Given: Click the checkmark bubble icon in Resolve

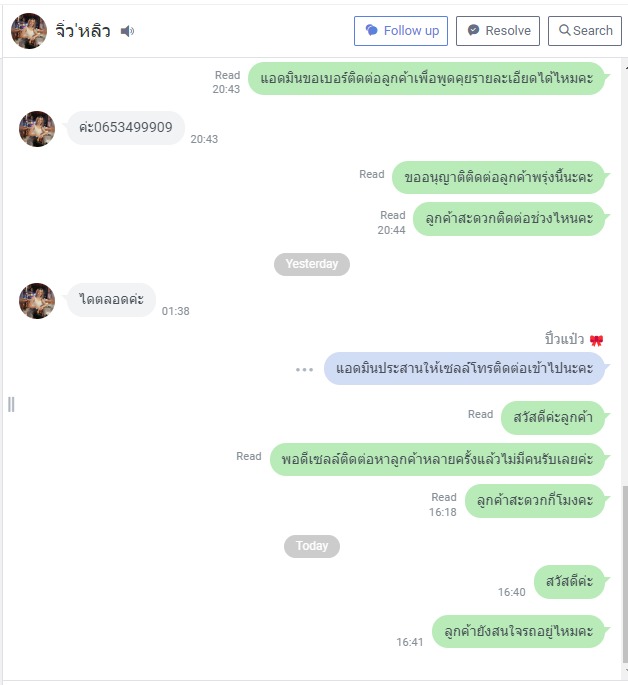Looking at the screenshot, I should (473, 30).
